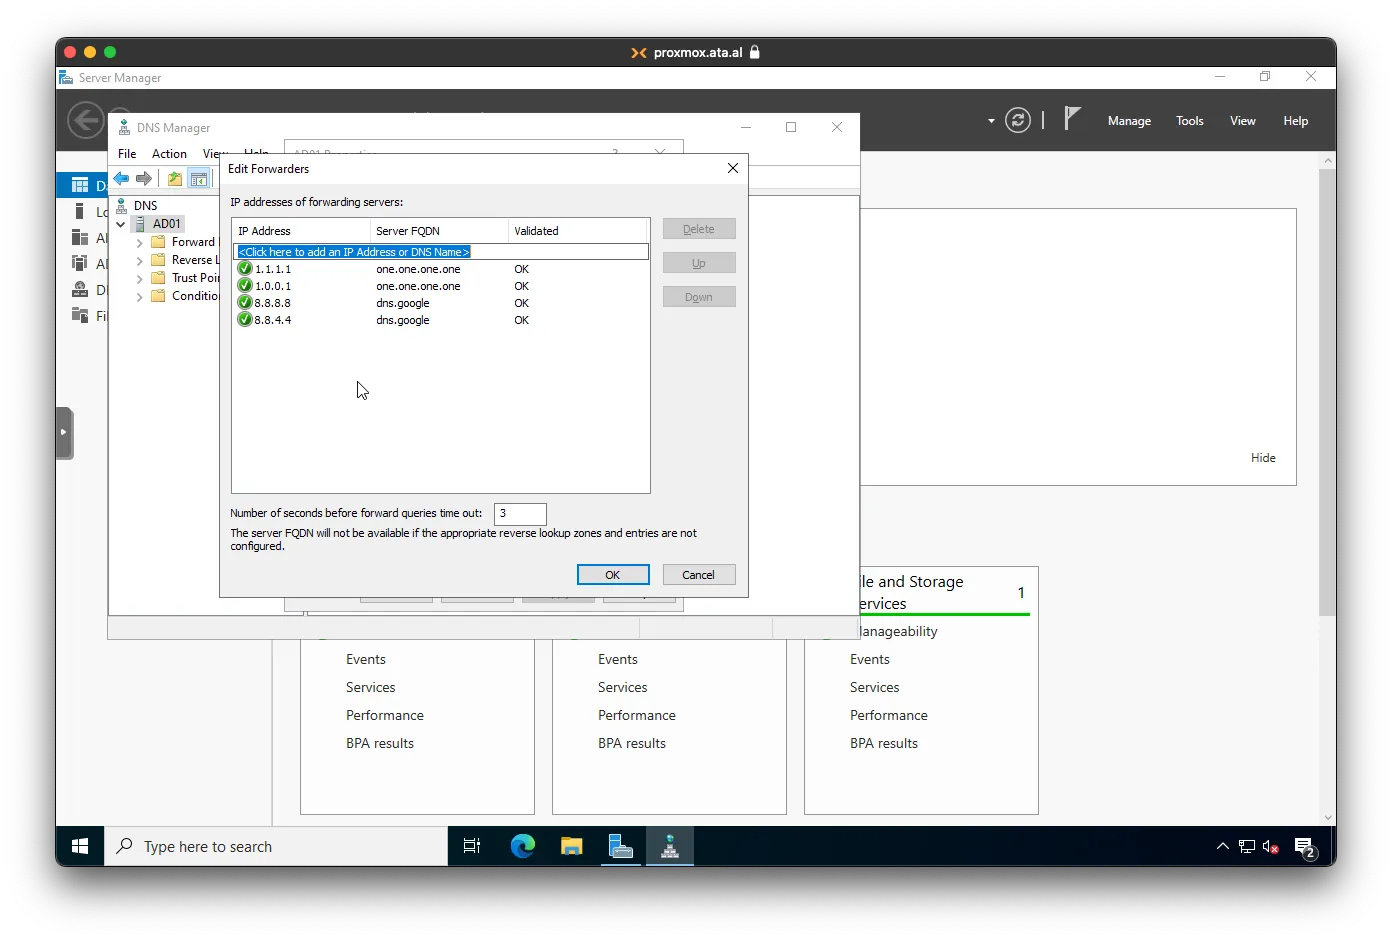Open Windows Start menu
The height and width of the screenshot is (940, 1392).
80,846
